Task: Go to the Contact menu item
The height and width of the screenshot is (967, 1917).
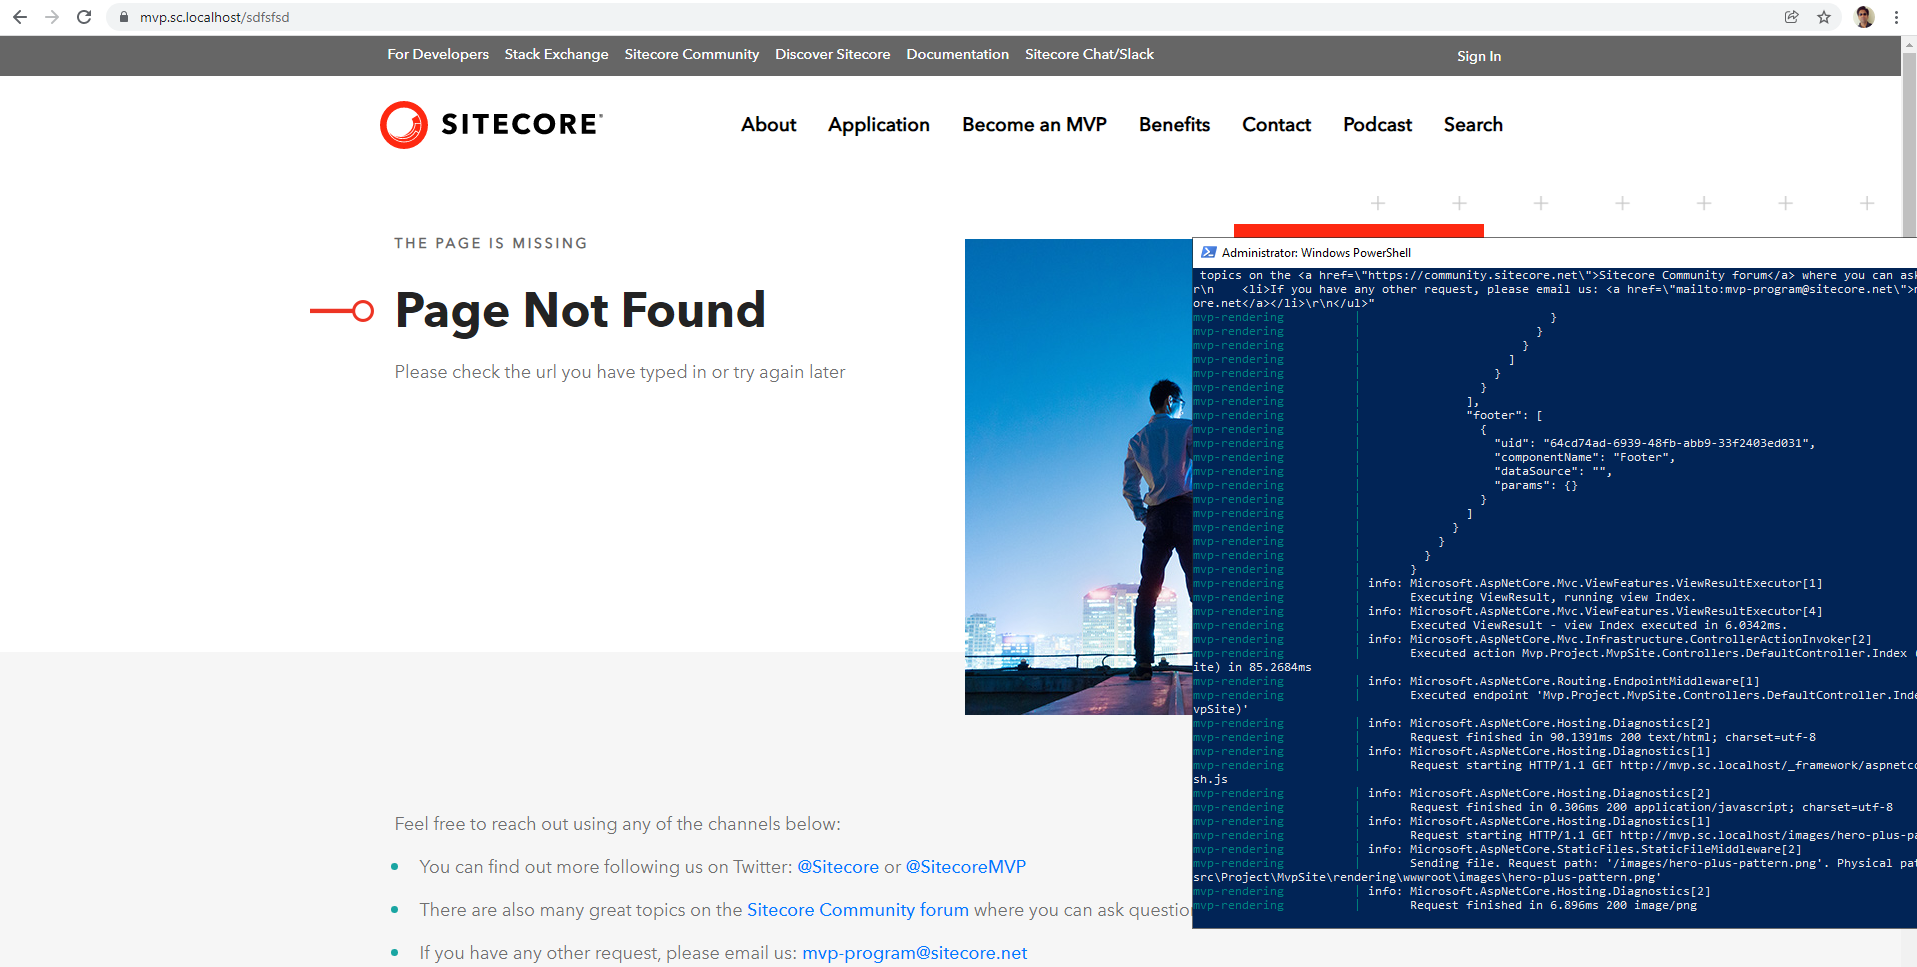Action: [x=1276, y=124]
